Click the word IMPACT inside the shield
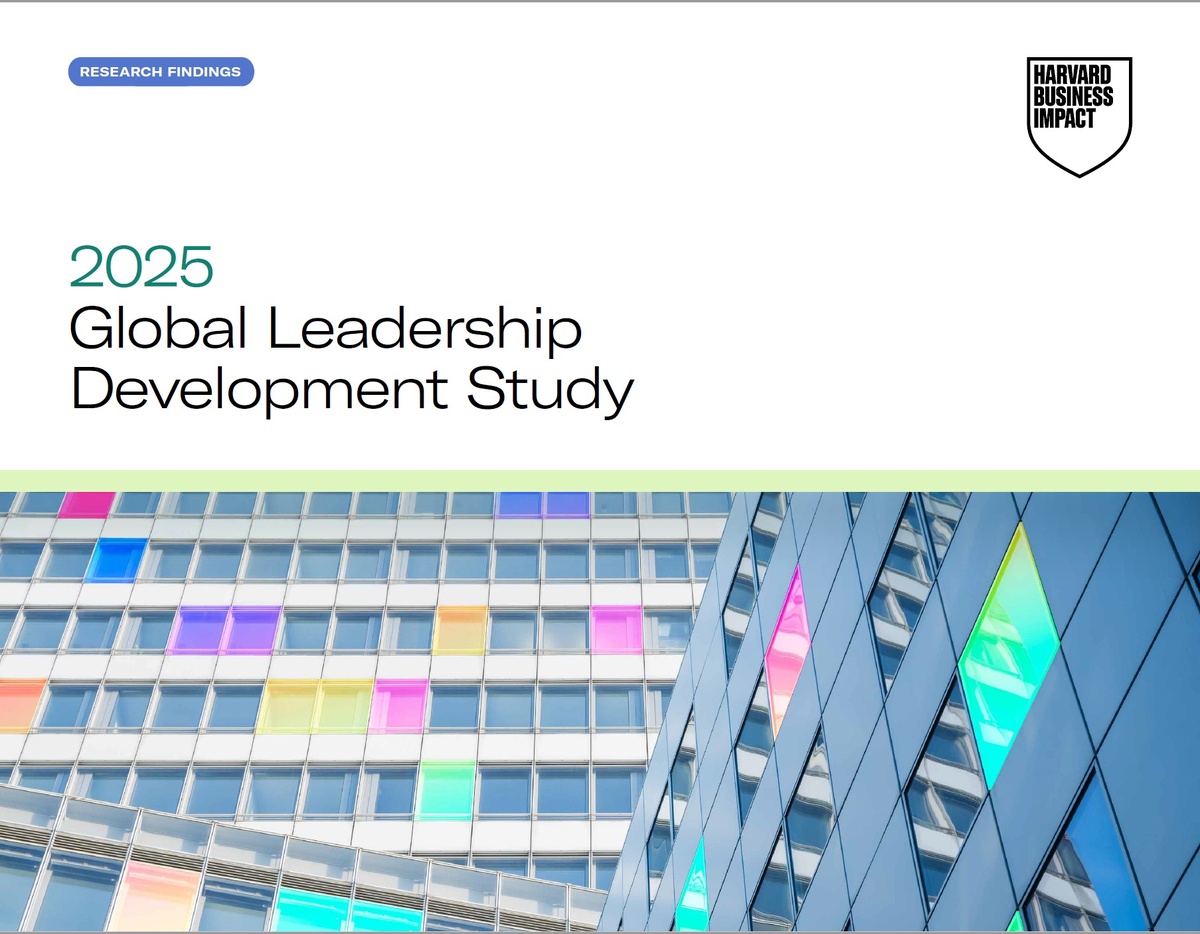 [x=1067, y=117]
